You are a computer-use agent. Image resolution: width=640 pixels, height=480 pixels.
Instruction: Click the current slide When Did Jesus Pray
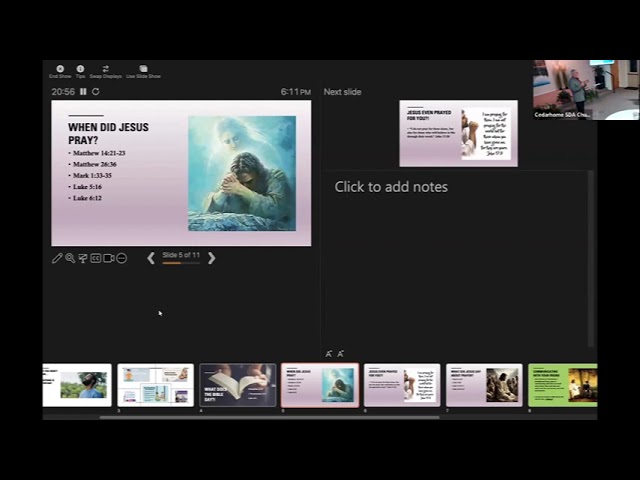pyautogui.click(x=181, y=173)
